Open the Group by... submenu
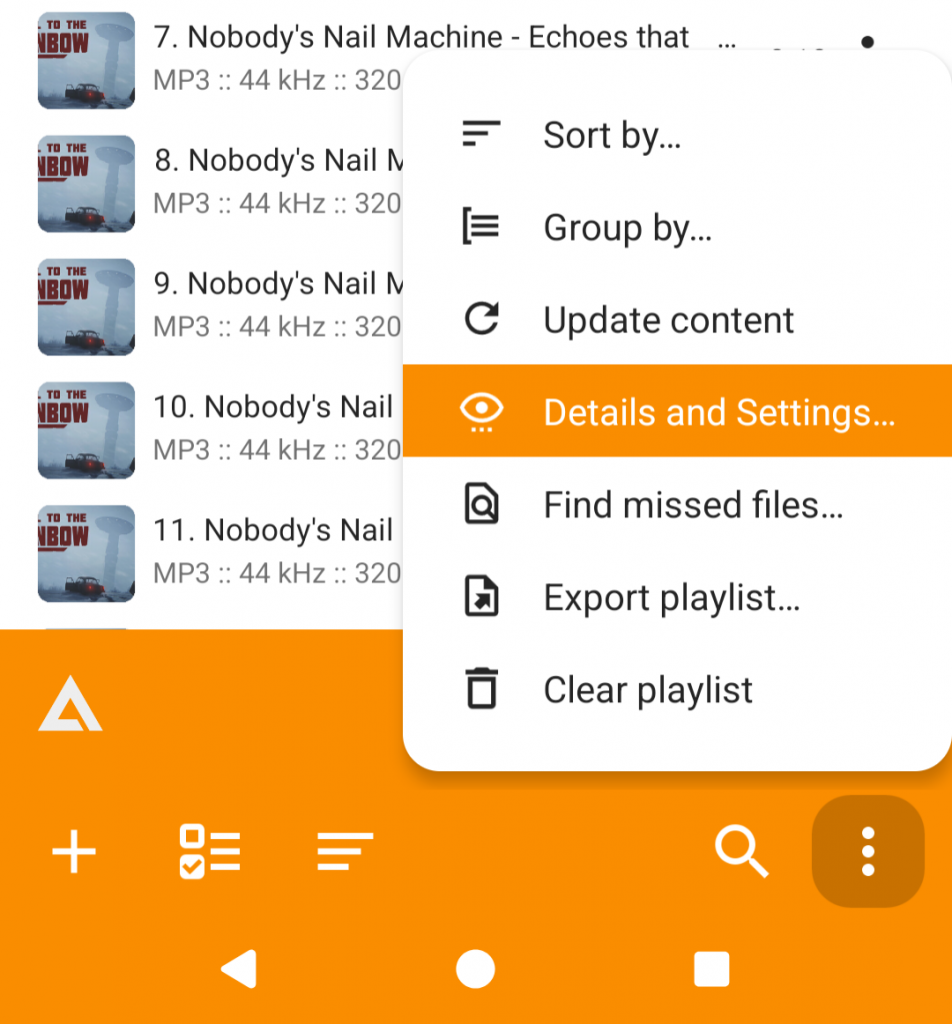The width and height of the screenshot is (952, 1024). click(x=627, y=228)
